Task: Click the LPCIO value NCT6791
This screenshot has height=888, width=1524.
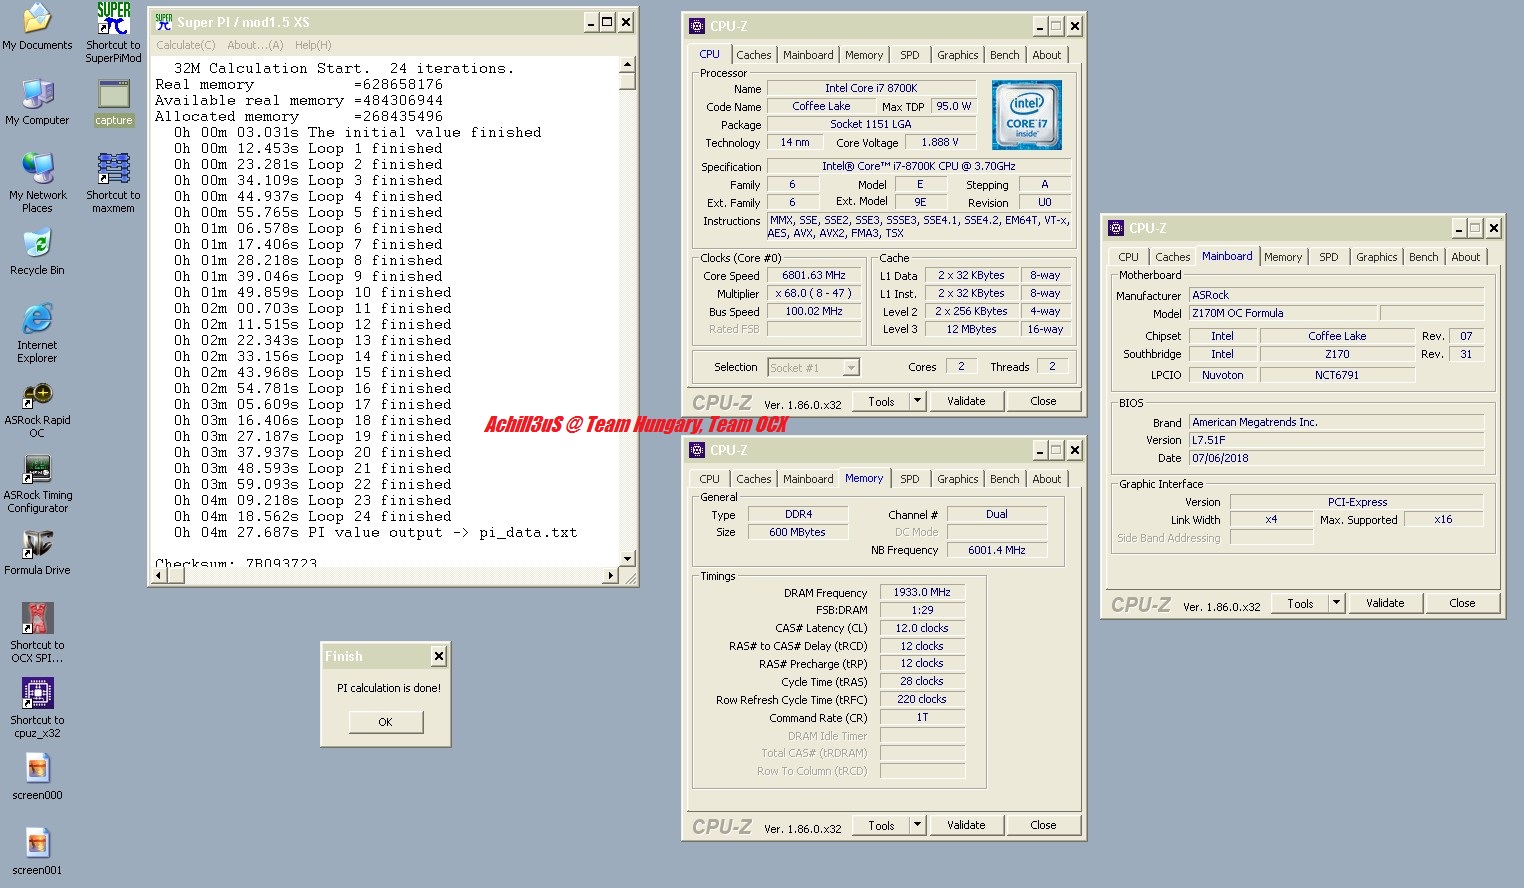Action: (1337, 375)
